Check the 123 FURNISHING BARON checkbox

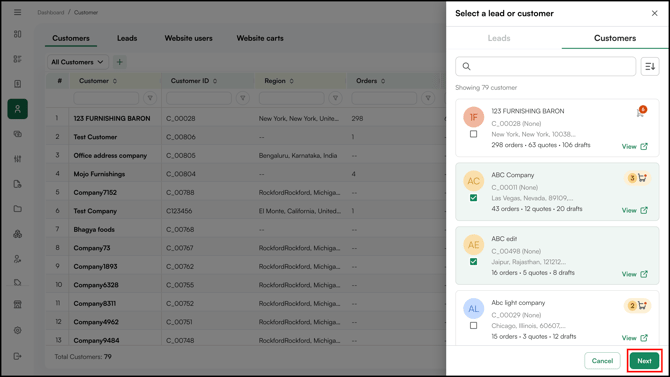(x=473, y=134)
